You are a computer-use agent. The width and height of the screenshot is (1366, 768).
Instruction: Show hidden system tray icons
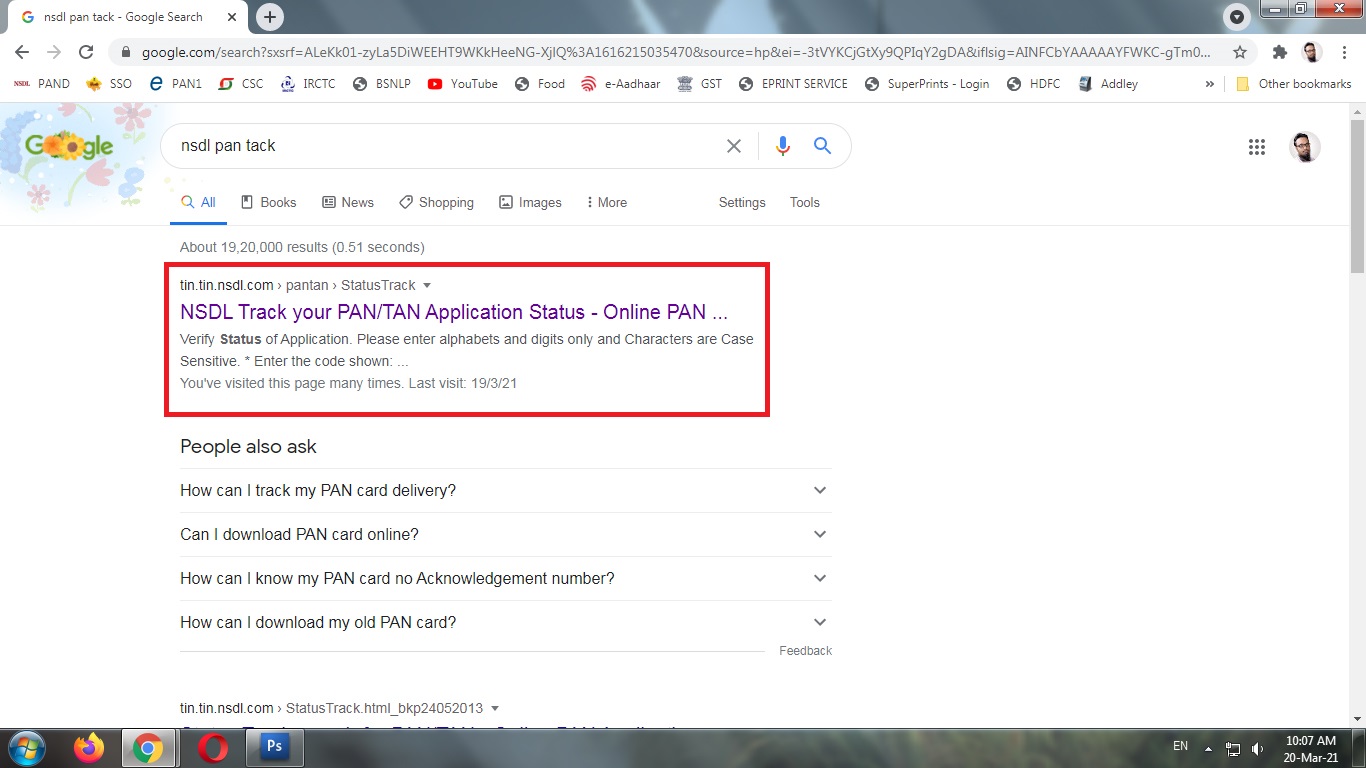[1208, 748]
